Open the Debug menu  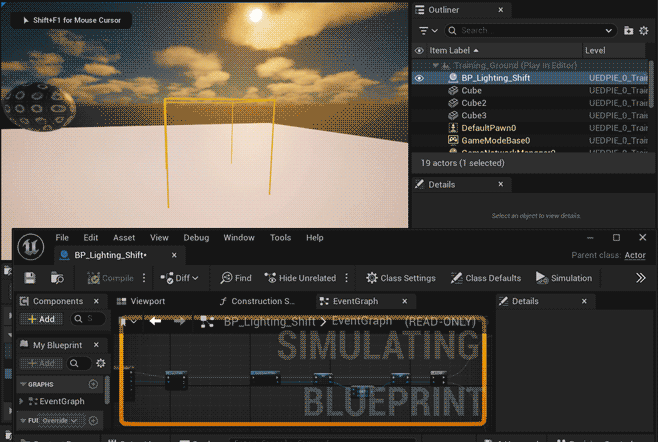tap(196, 238)
